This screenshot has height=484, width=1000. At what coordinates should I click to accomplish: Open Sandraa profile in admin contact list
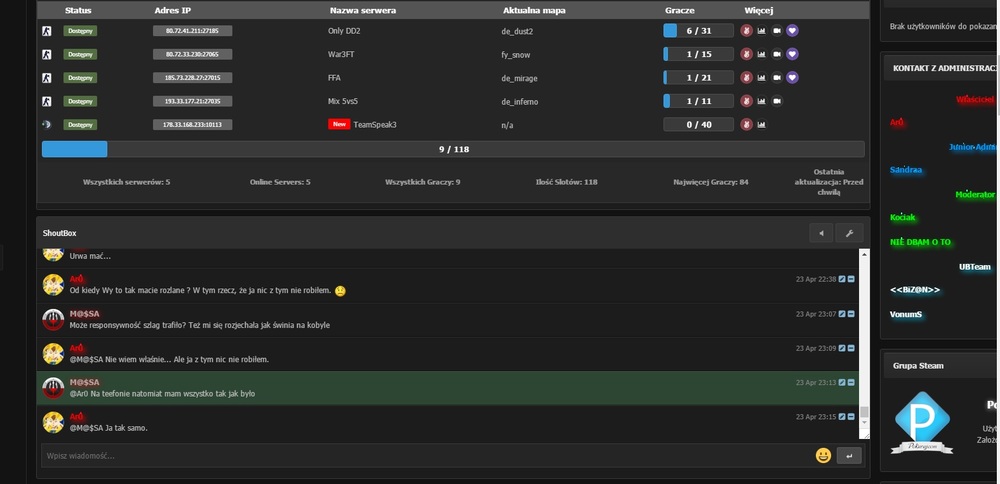[x=906, y=170]
